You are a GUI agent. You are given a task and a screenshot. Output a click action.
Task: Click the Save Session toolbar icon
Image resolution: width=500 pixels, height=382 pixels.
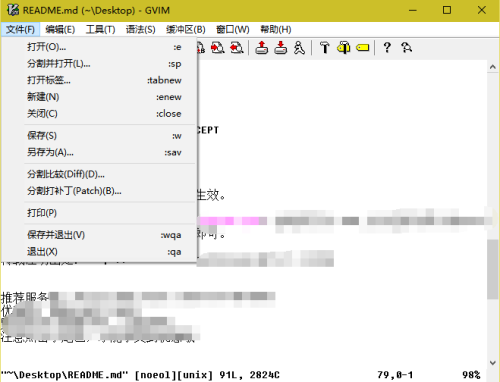pyautogui.click(x=281, y=48)
